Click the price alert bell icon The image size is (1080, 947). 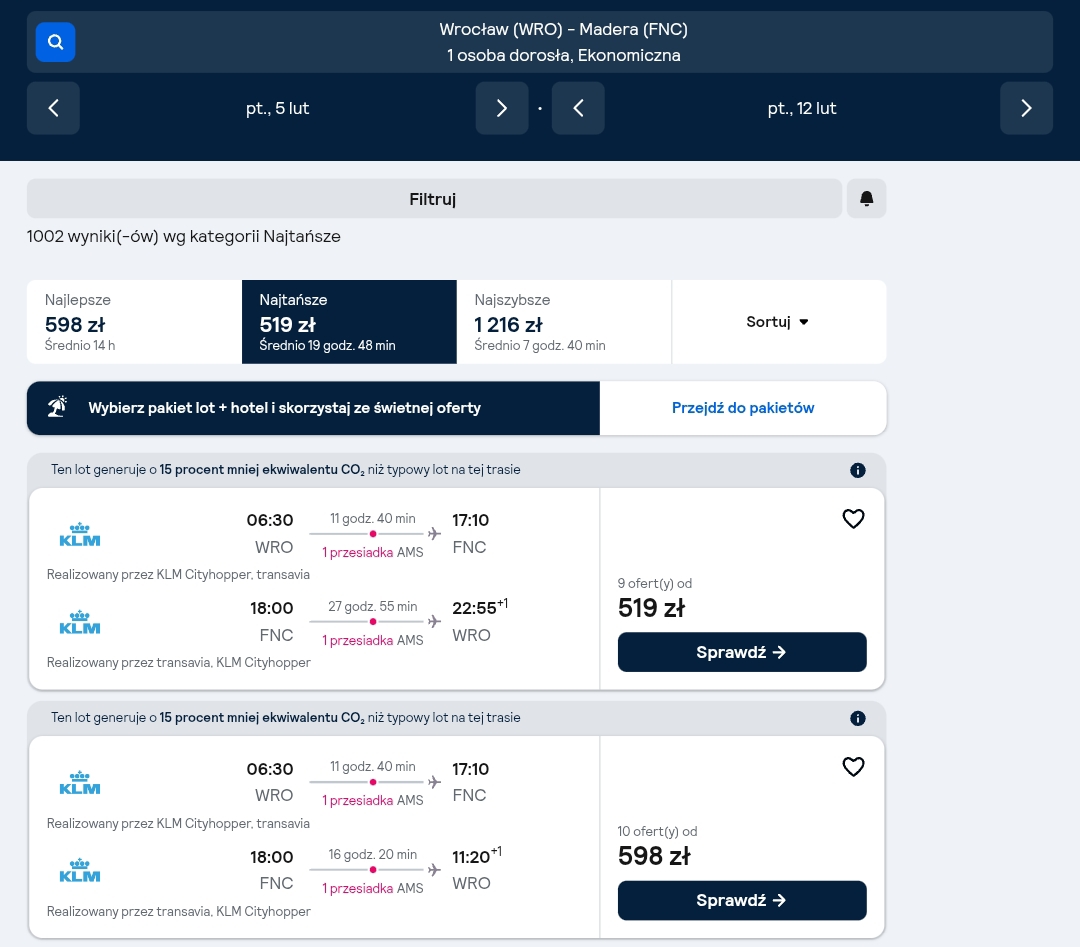866,199
